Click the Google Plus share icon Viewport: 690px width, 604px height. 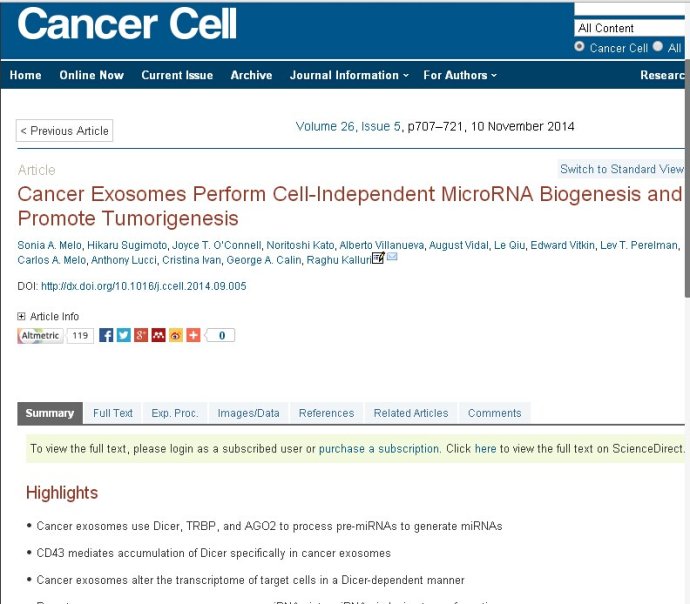(x=141, y=336)
